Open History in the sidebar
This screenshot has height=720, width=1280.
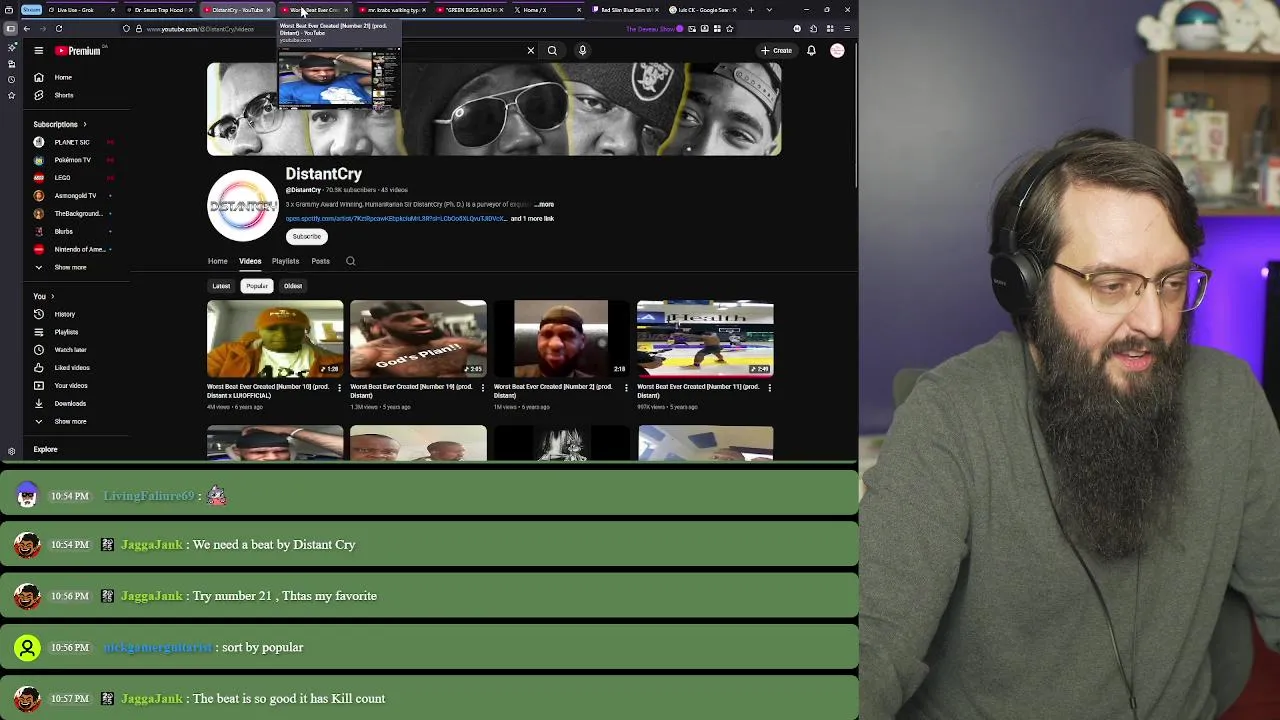pyautogui.click(x=64, y=314)
